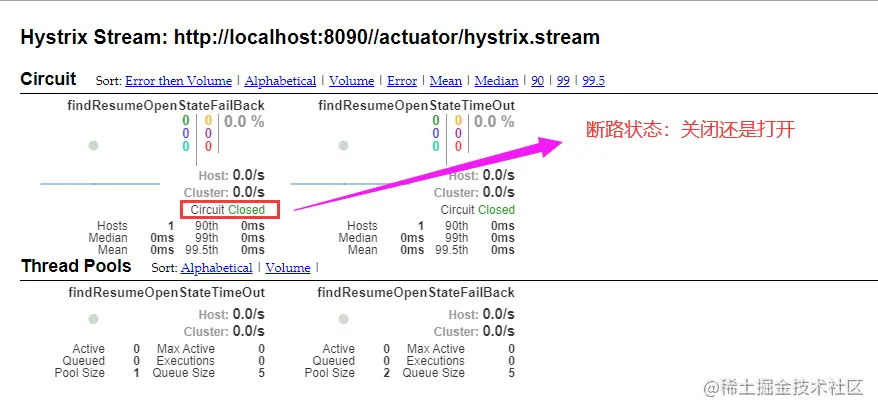Click Circuit Closed status of FailBack circuit

tap(227, 210)
